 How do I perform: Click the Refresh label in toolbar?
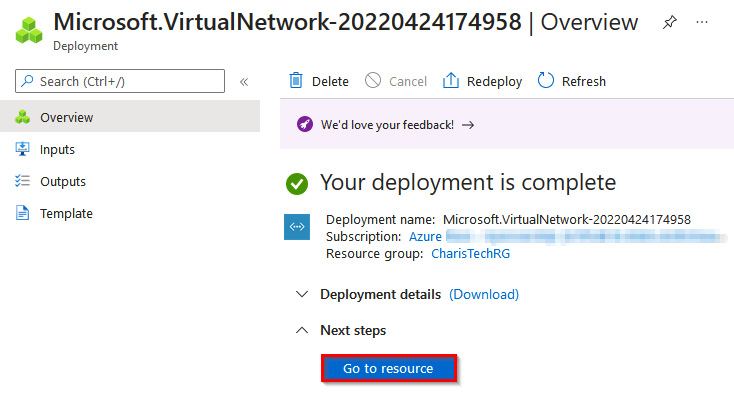tap(584, 81)
